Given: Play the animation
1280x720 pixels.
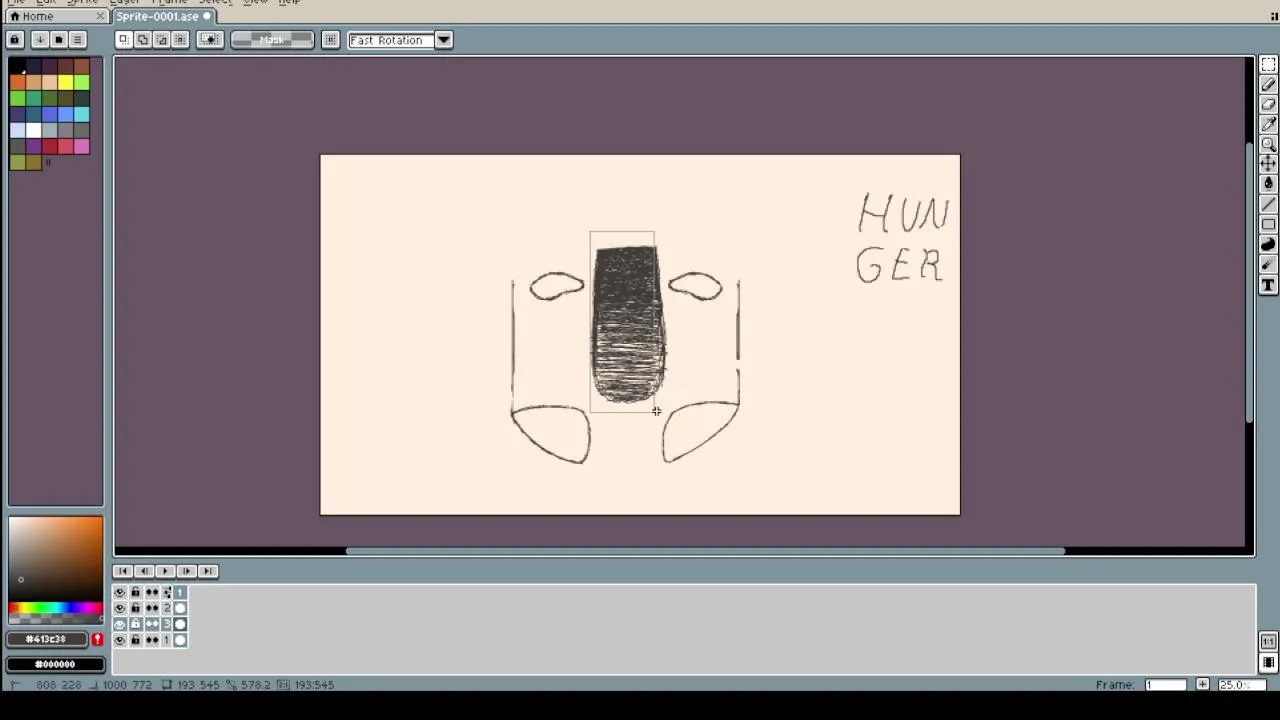Looking at the screenshot, I should click(165, 571).
